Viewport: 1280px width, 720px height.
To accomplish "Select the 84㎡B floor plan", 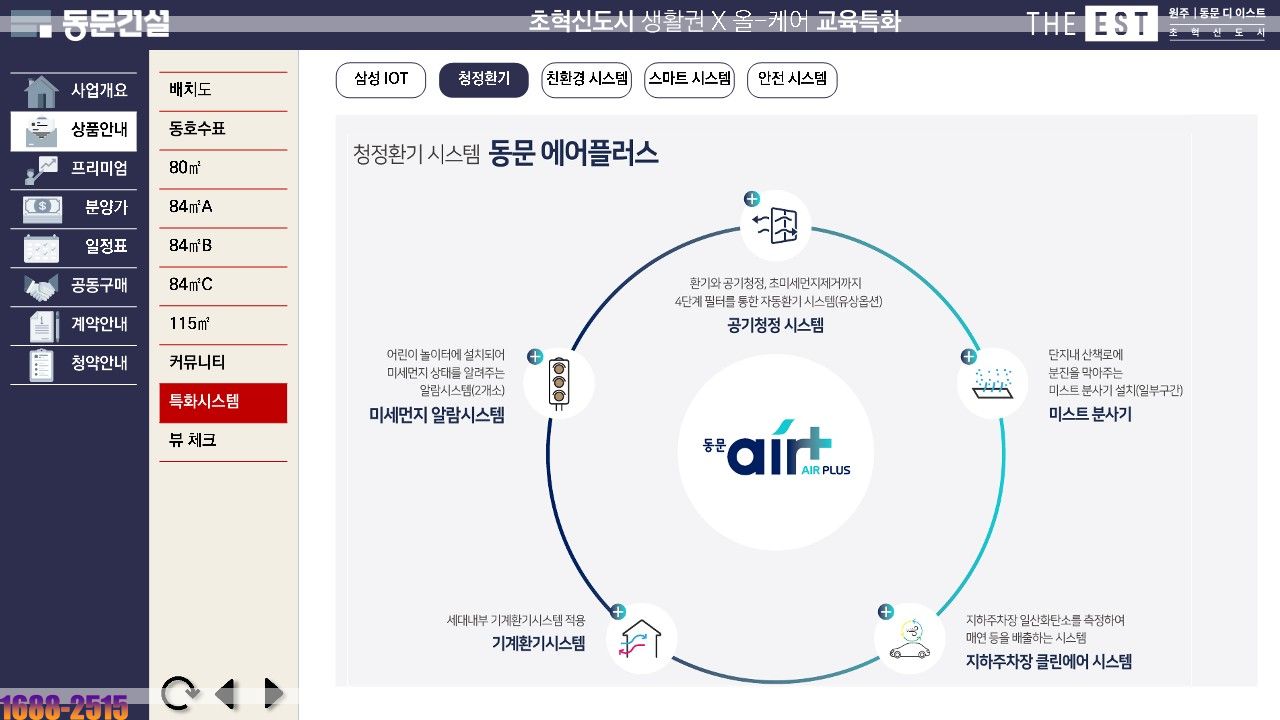I will click(x=223, y=247).
